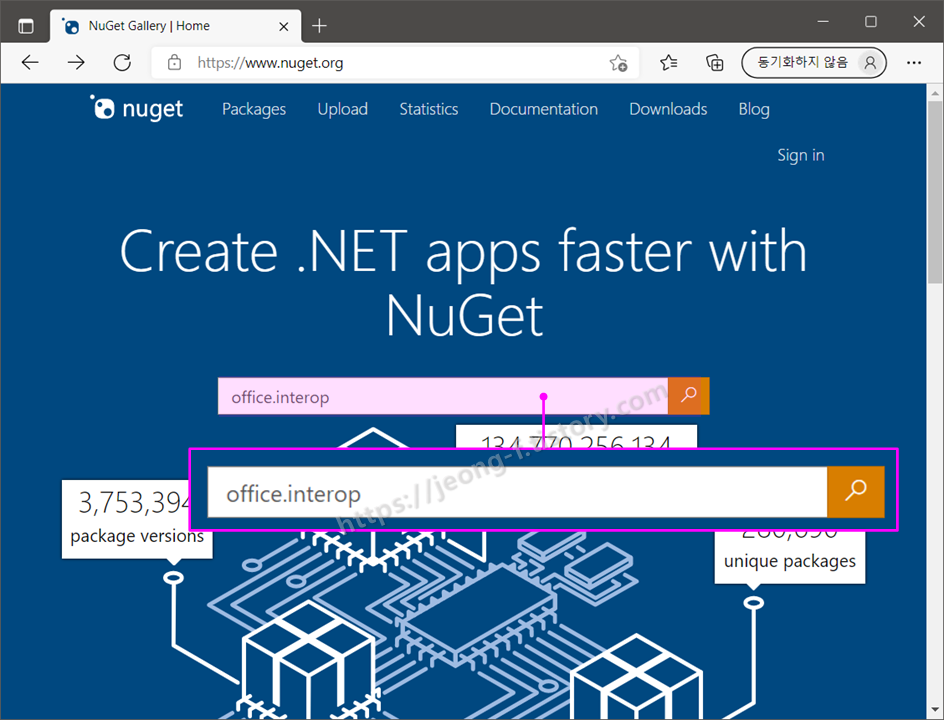Viewport: 944px width, 720px height.
Task: Open the Upload page
Action: pos(343,109)
